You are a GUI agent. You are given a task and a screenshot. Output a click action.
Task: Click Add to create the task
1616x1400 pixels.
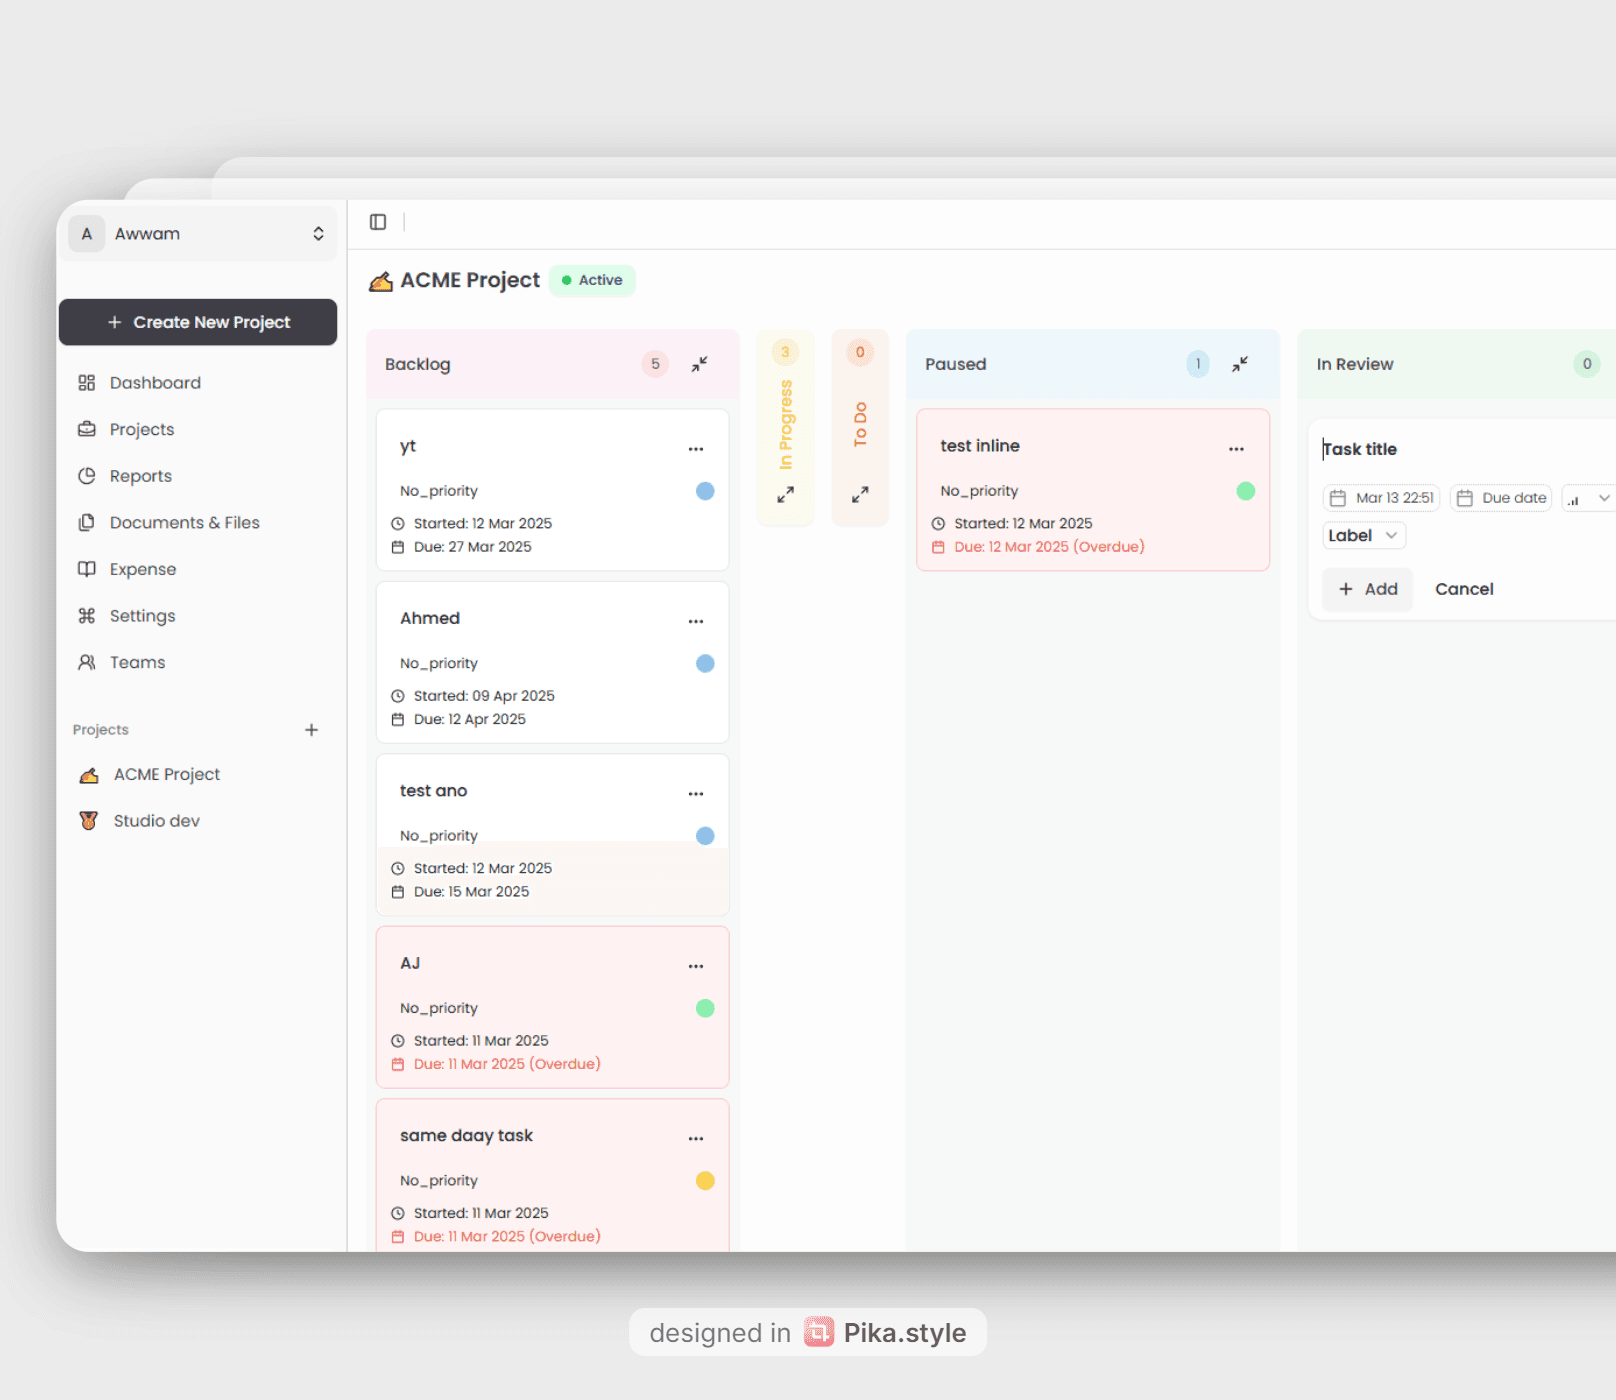1367,589
